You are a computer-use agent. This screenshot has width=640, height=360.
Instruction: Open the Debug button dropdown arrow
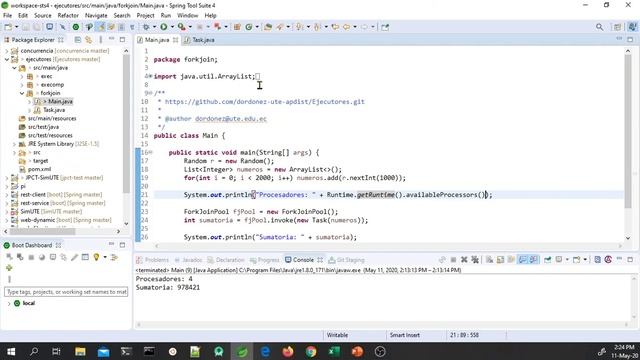pos(154,27)
